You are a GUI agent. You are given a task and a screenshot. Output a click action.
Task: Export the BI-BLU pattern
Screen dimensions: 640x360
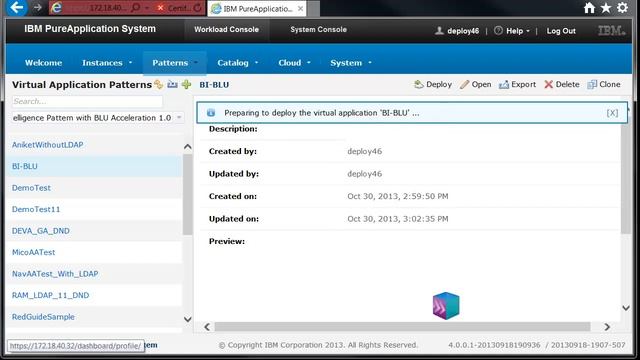pos(517,84)
